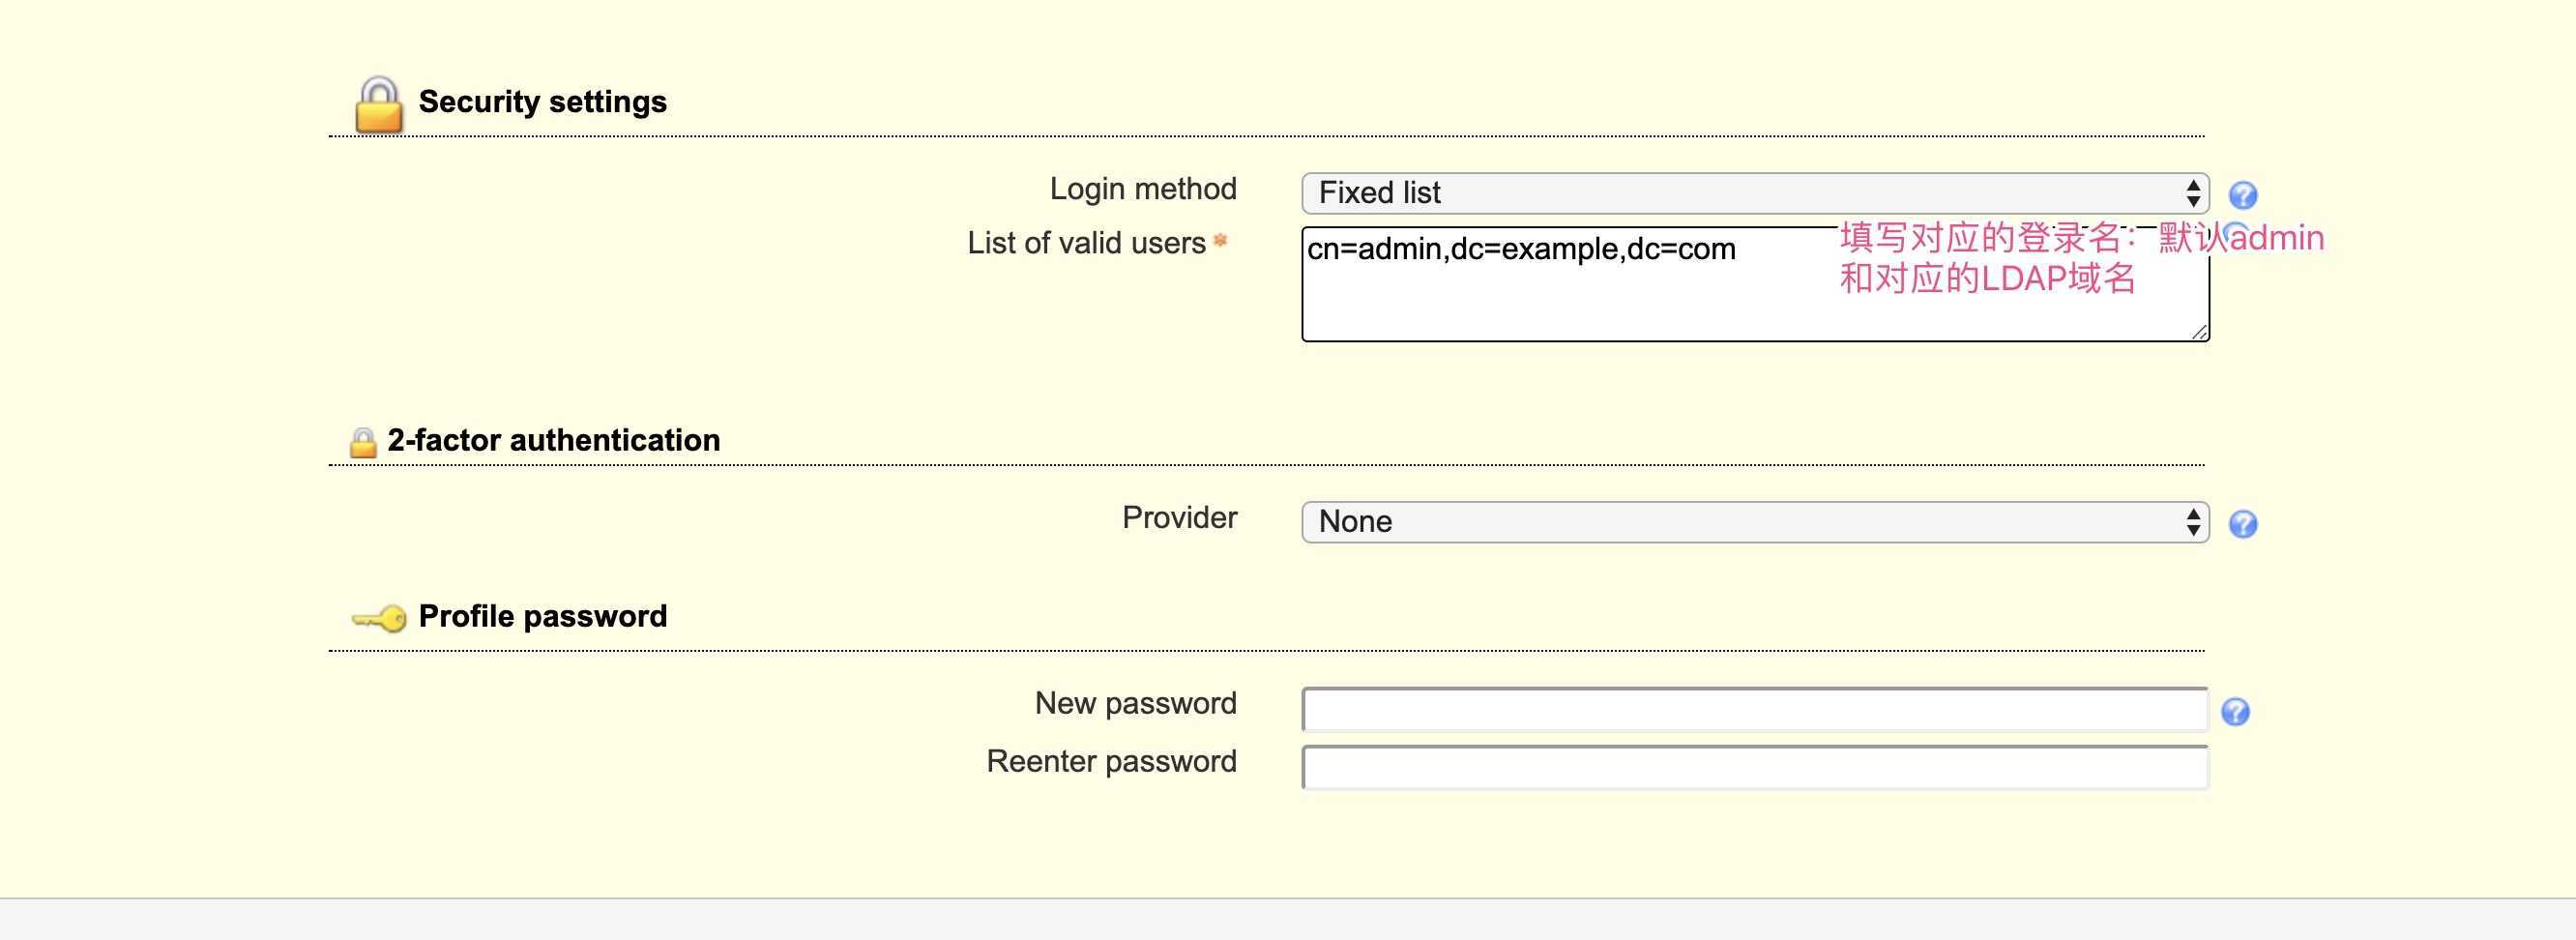Open the Login method dropdown
This screenshot has height=940, width=2576.
pos(1755,193)
